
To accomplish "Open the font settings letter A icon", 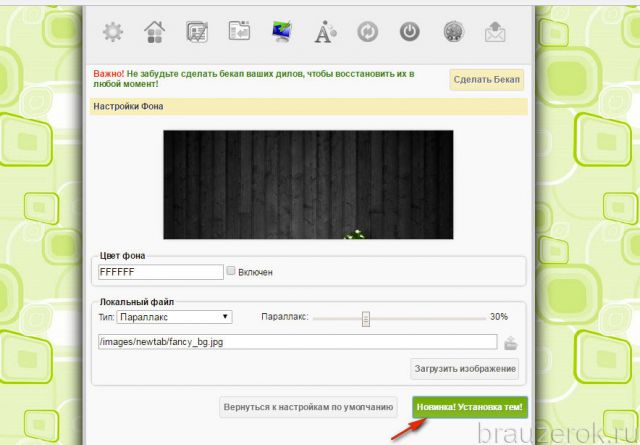I will pos(325,32).
